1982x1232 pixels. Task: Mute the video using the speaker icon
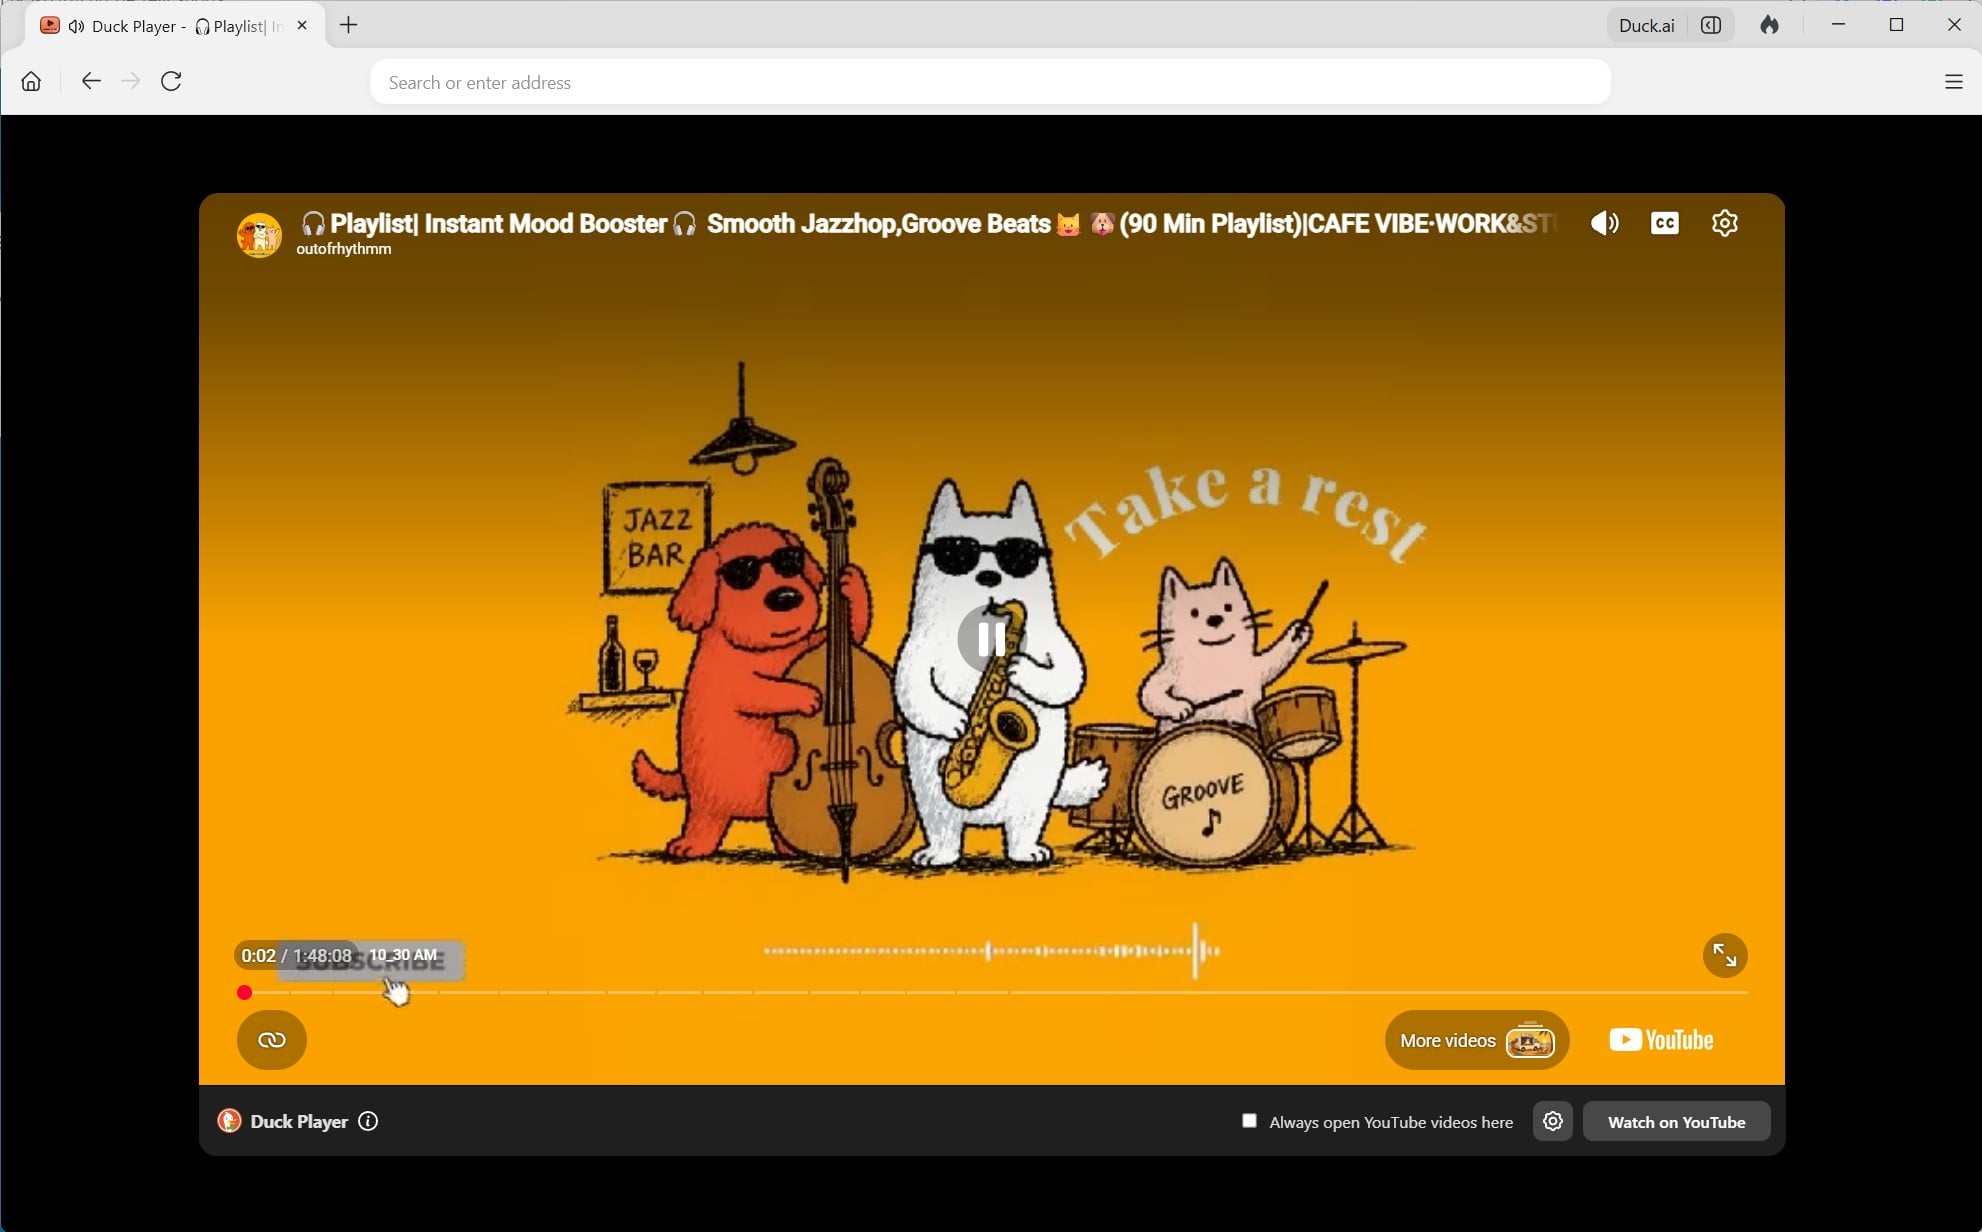click(x=1604, y=223)
